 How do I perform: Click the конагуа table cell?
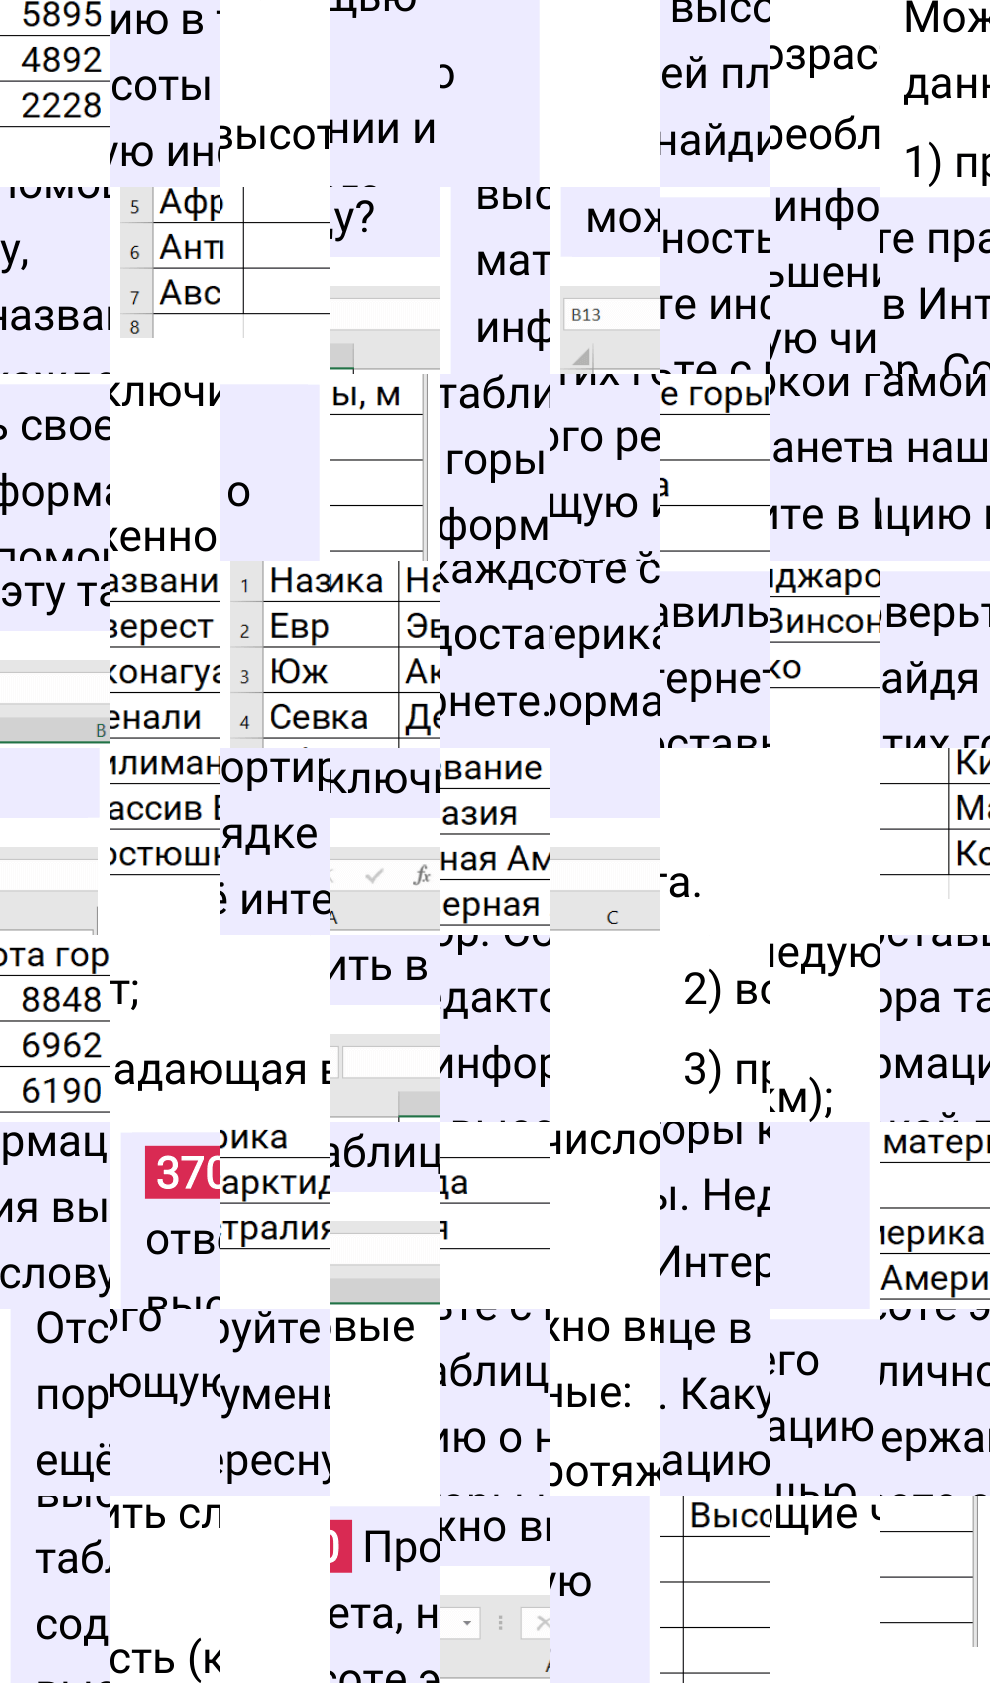click(x=165, y=672)
